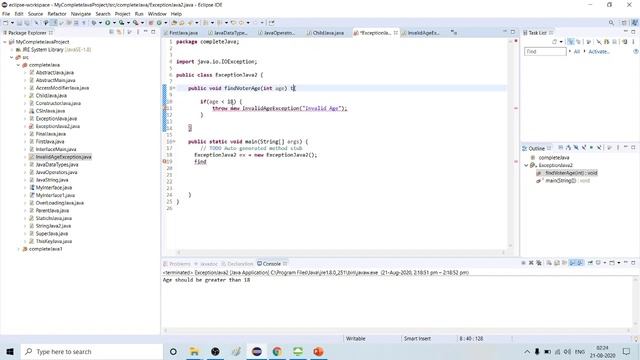Click Remove Launch icon in Console

[x=531, y=263]
